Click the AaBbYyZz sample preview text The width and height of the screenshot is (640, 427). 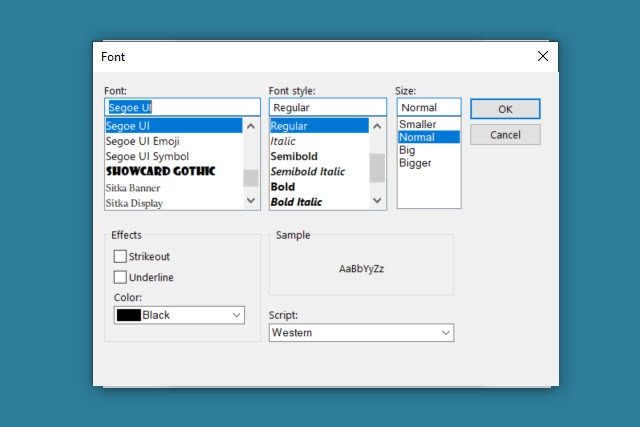coord(362,269)
